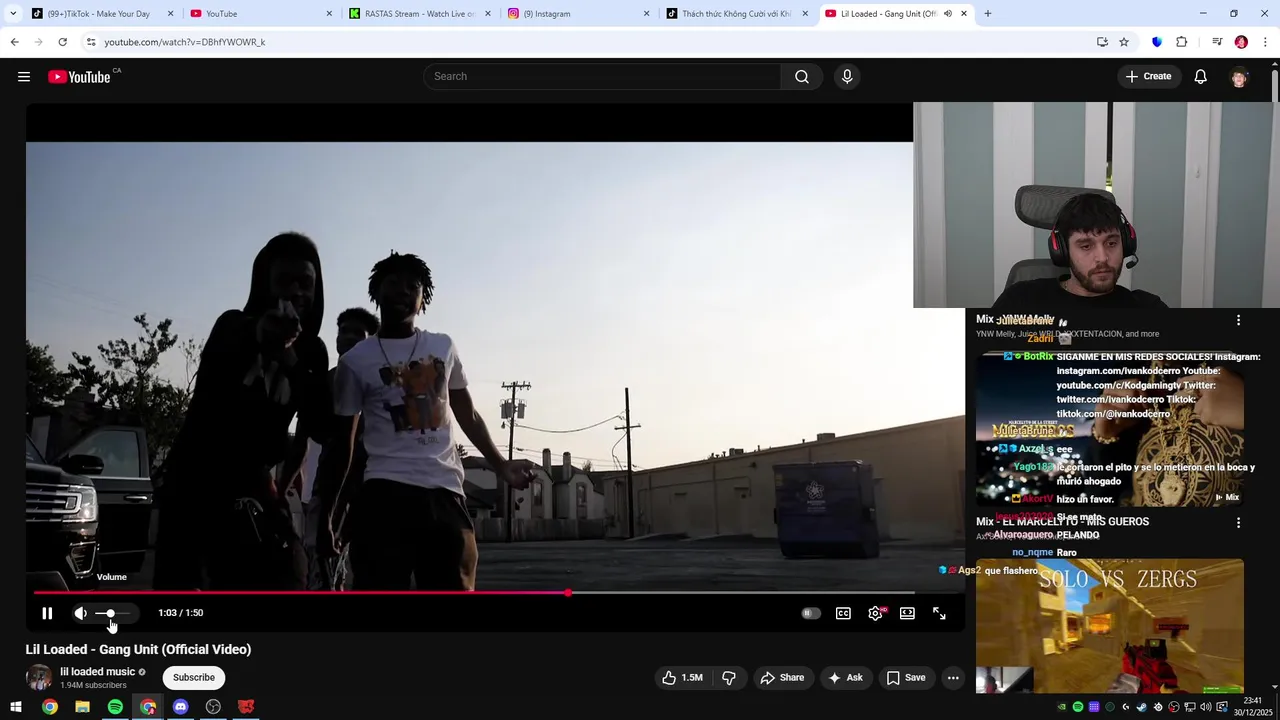Open the Mix - EL MARCELYTO title
1280x720 pixels.
(x=1062, y=522)
